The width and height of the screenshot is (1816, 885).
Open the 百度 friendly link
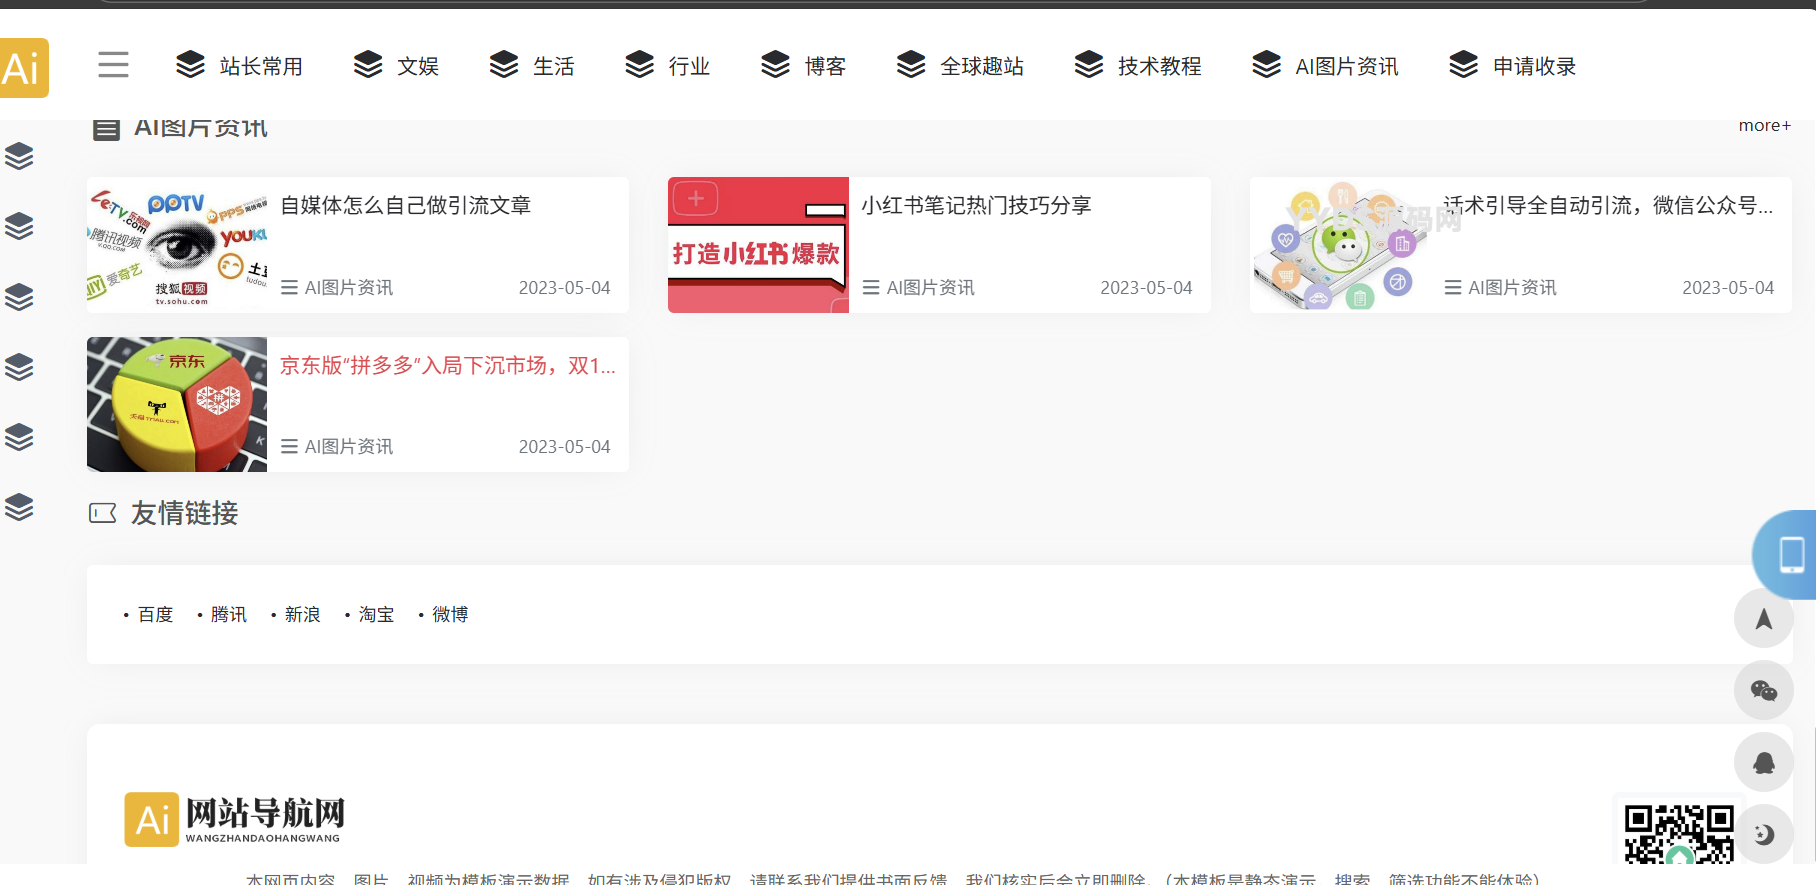click(x=155, y=614)
